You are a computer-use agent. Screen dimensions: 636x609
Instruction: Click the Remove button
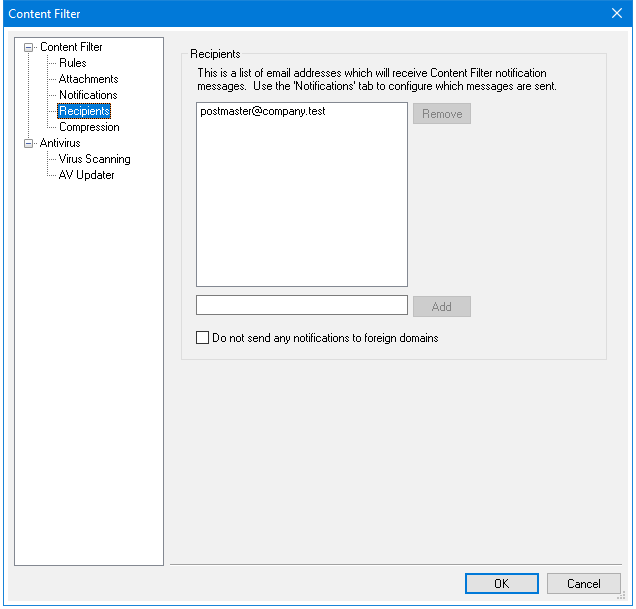441,114
